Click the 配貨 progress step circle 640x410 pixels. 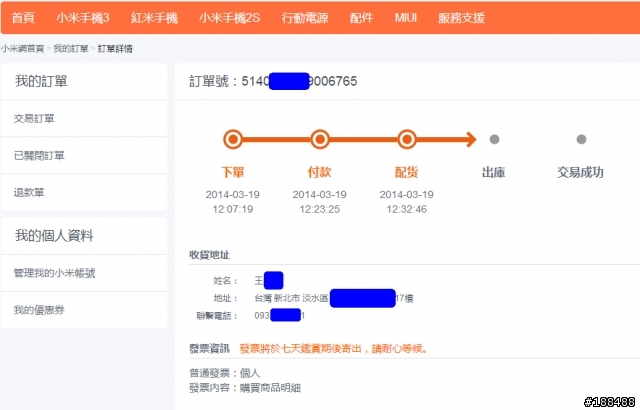(x=407, y=140)
